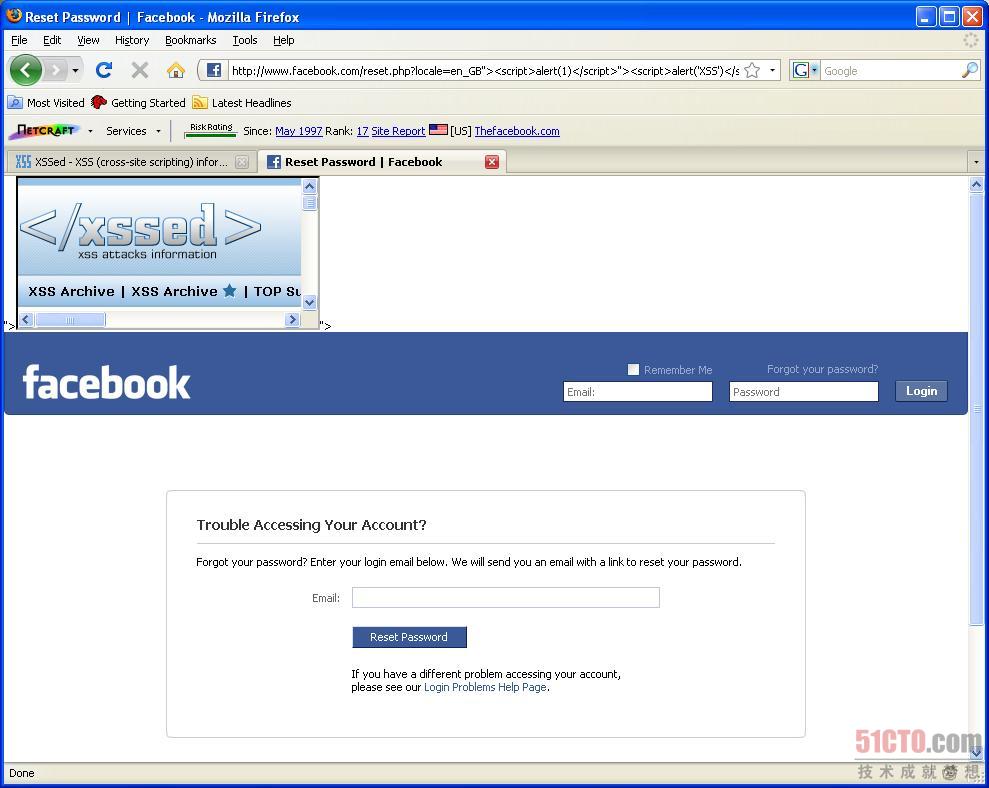The width and height of the screenshot is (989, 788).
Task: Click the embedded frame's scroll left arrow
Action: pos(26,319)
